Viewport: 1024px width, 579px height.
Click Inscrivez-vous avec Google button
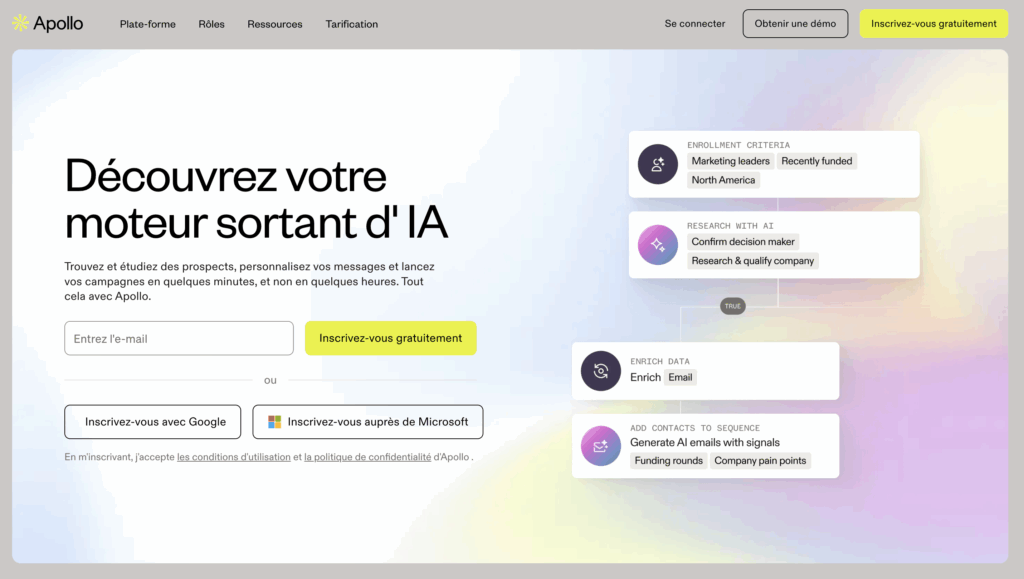[153, 422]
